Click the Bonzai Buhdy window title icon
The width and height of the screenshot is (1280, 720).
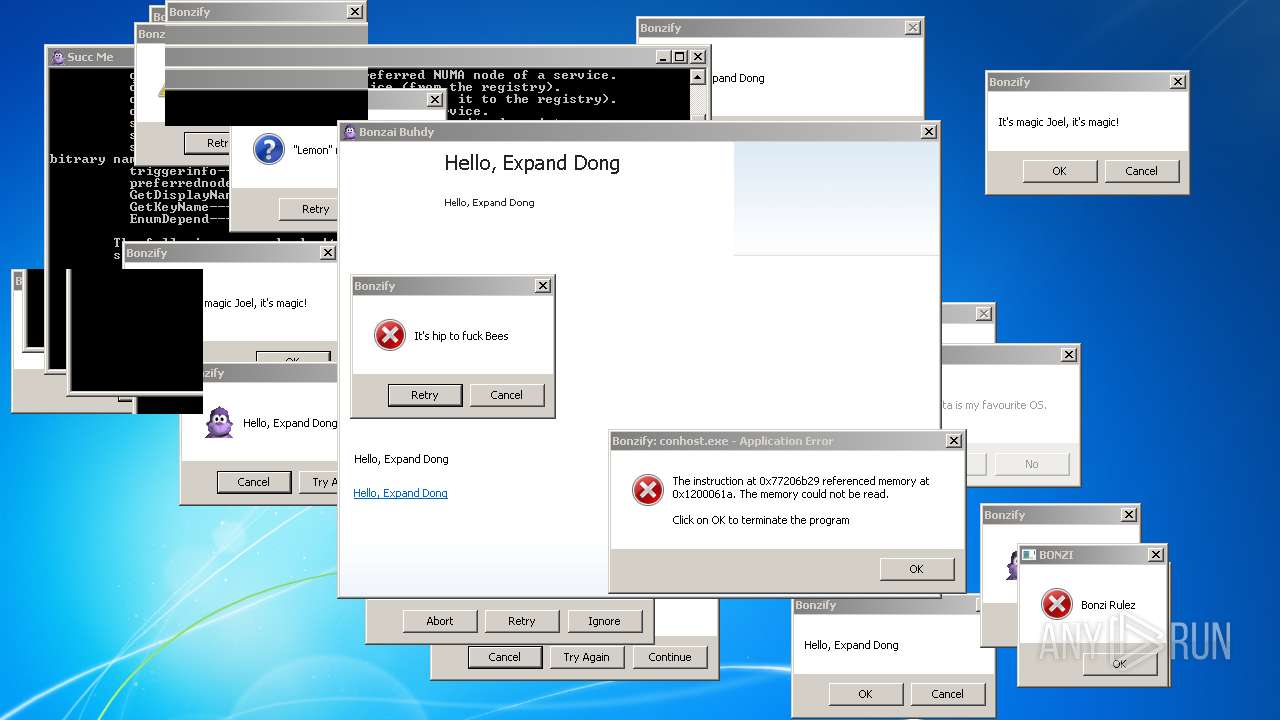click(350, 132)
